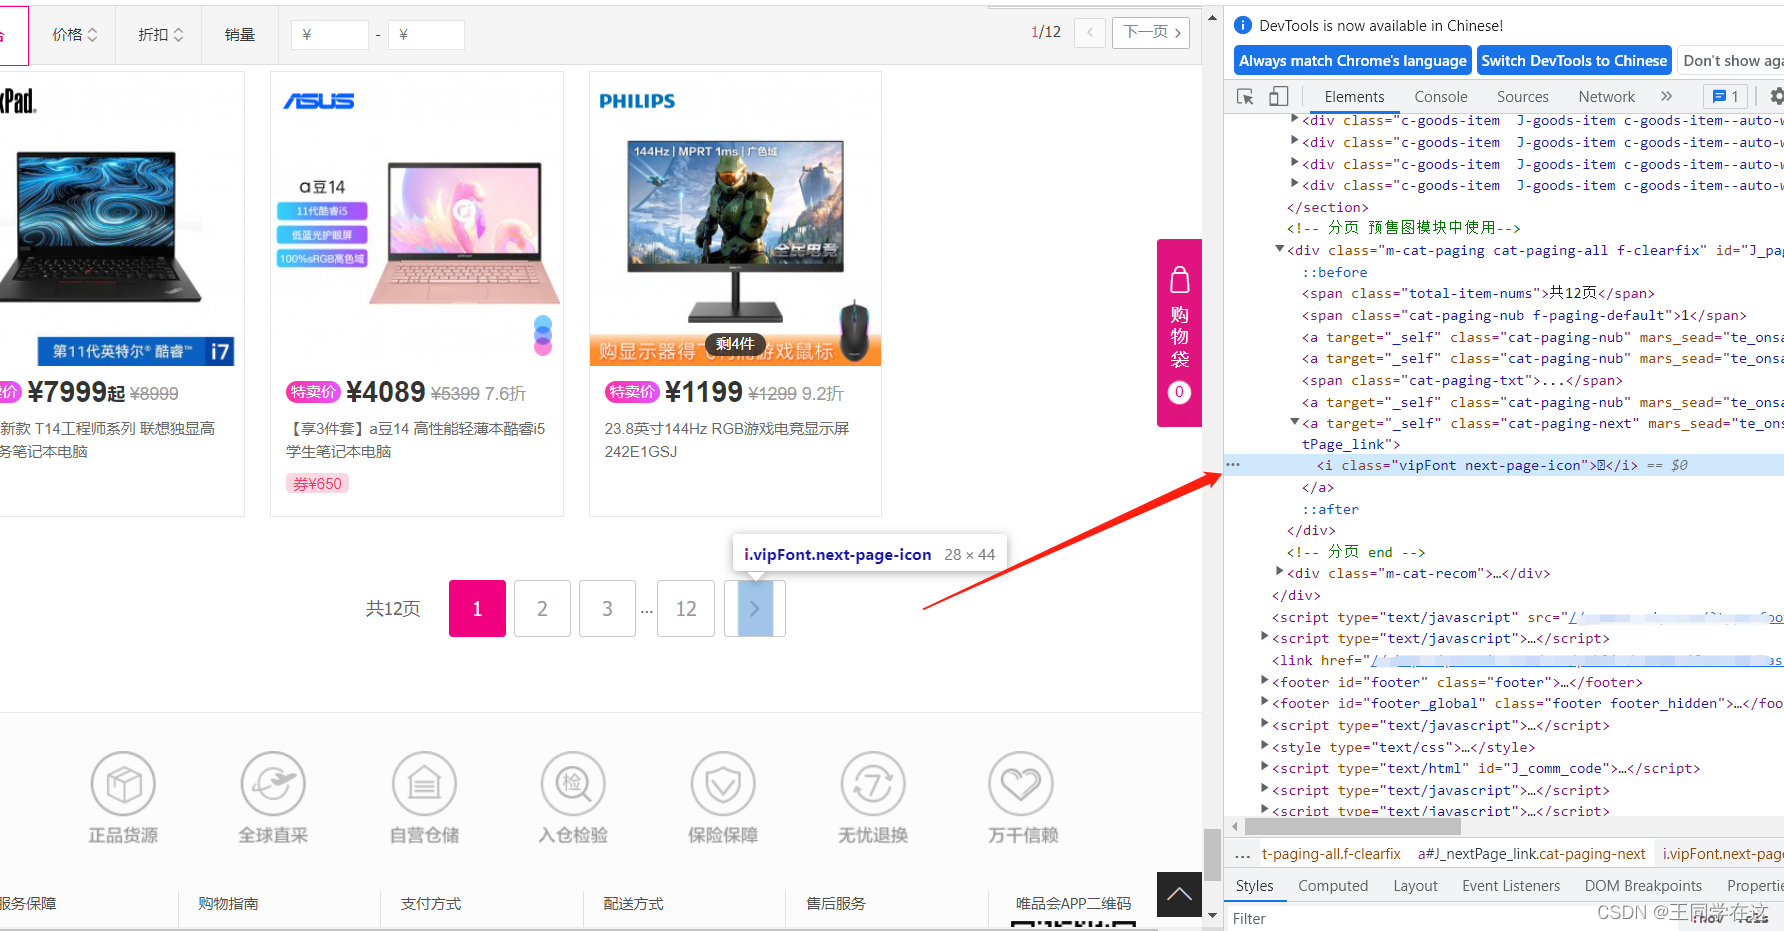This screenshot has width=1784, height=931.
Task: Click the ASUS brand logo
Action: [319, 101]
